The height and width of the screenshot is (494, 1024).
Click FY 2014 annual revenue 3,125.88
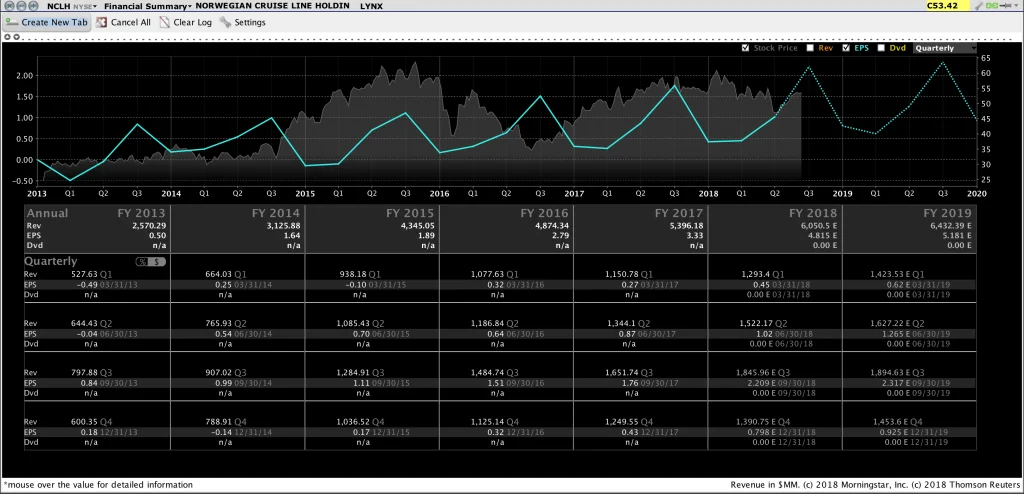pyautogui.click(x=283, y=225)
